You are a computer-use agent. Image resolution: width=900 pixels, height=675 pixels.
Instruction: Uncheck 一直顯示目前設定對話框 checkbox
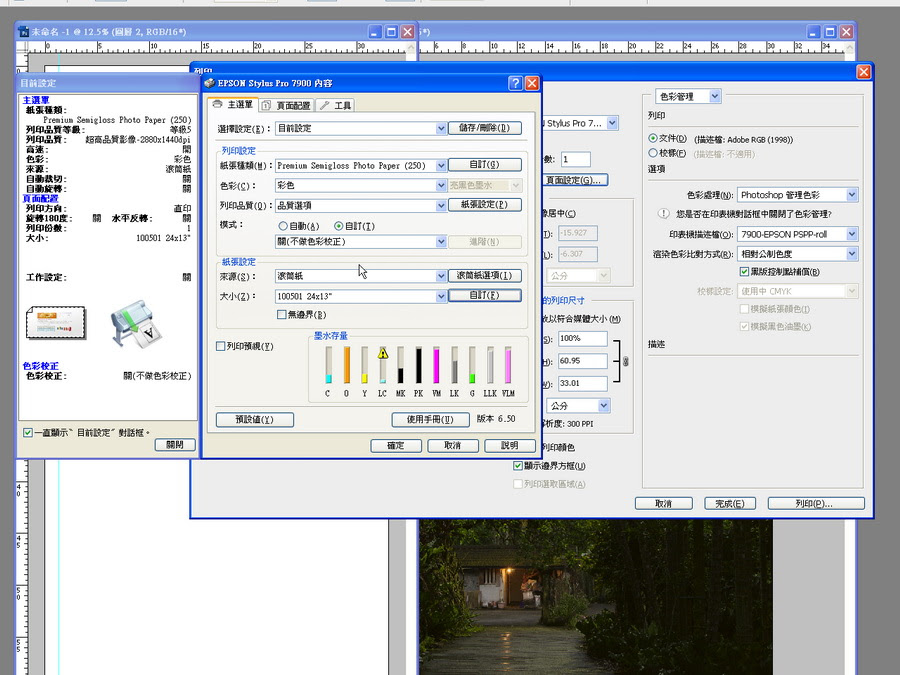[x=28, y=433]
